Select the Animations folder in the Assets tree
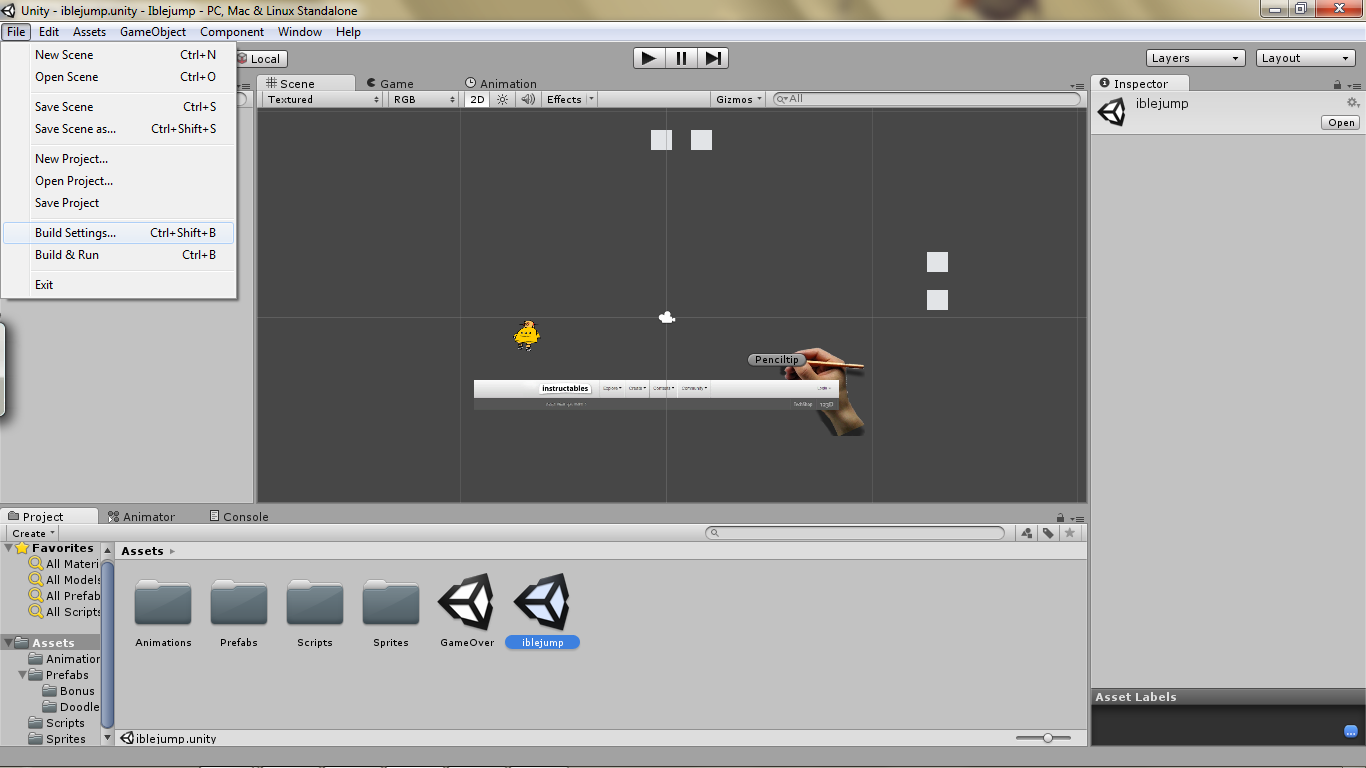The width and height of the screenshot is (1366, 768). (x=65, y=659)
